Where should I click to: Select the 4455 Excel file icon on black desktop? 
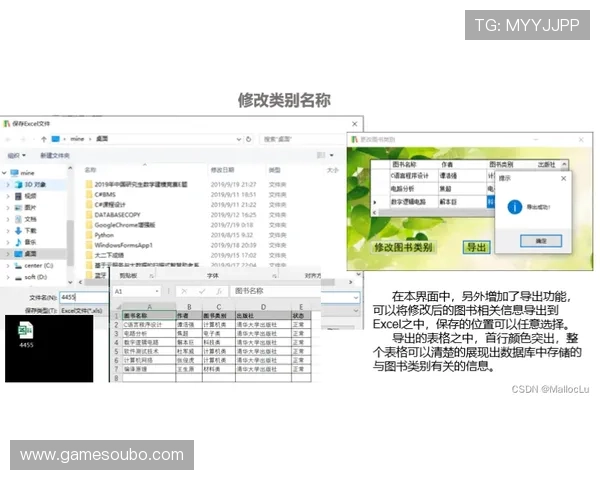(x=26, y=334)
